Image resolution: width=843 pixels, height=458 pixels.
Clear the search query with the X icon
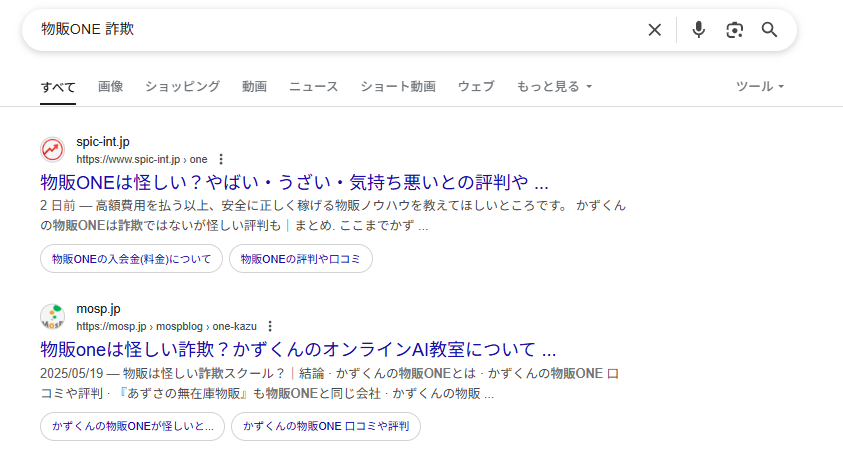pyautogui.click(x=654, y=30)
